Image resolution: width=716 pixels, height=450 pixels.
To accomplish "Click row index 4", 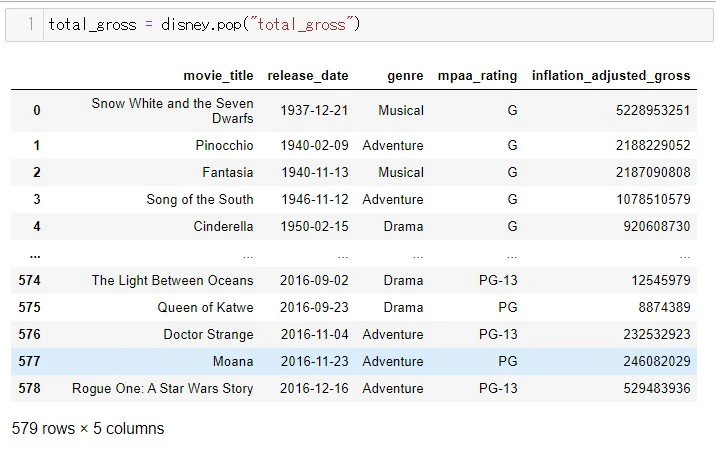I will (x=37, y=226).
